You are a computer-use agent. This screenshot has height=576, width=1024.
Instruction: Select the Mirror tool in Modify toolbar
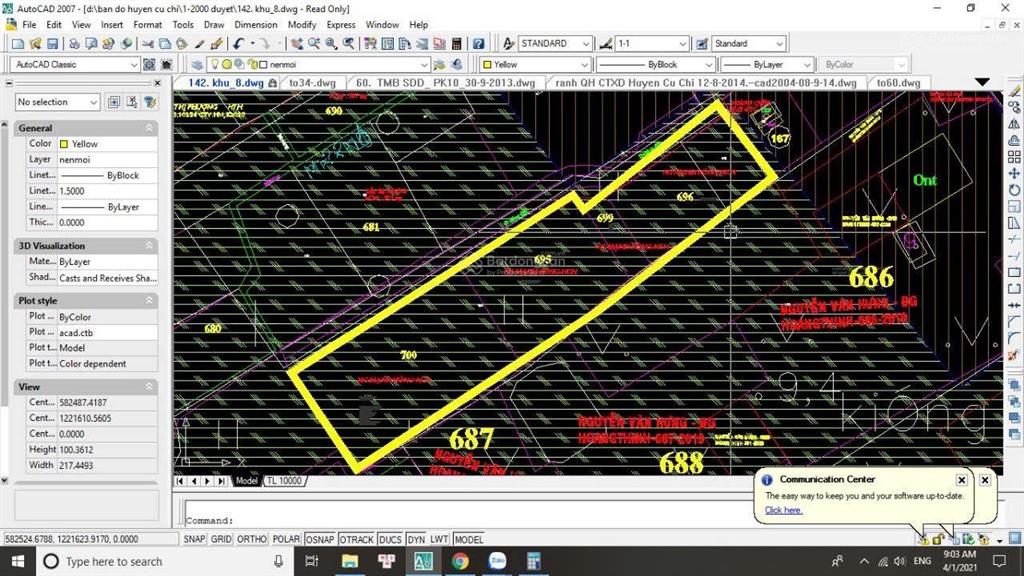(1014, 124)
